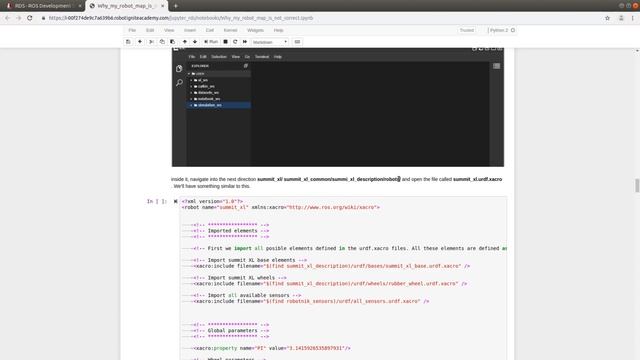Interrupt the kernel with the stop square
Viewport: 640px width, 360px height.
(225, 42)
